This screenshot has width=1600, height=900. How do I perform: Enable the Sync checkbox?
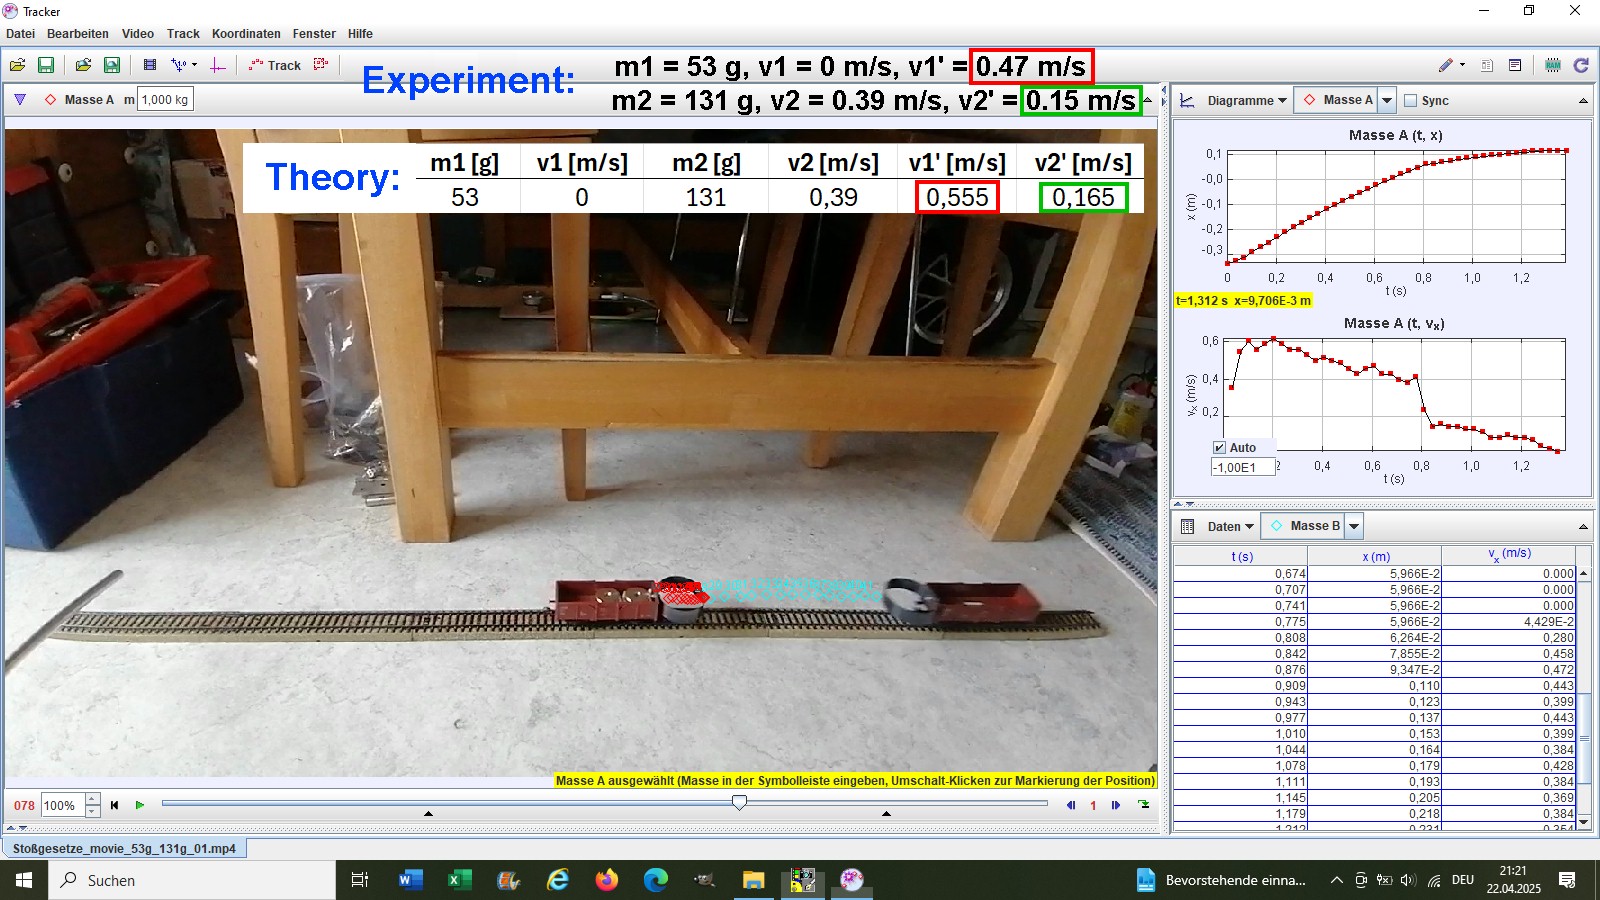(1411, 100)
